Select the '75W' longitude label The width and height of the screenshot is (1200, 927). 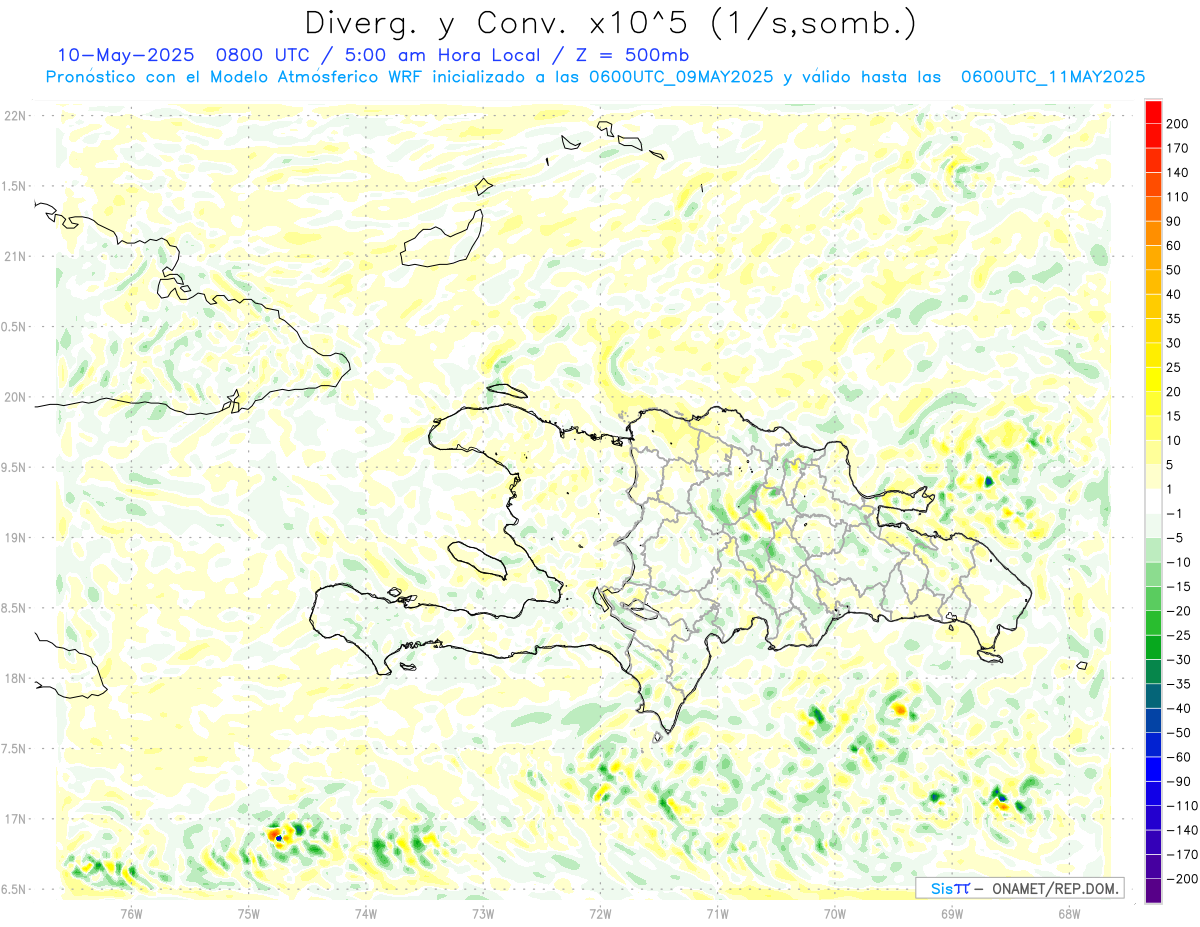point(248,913)
